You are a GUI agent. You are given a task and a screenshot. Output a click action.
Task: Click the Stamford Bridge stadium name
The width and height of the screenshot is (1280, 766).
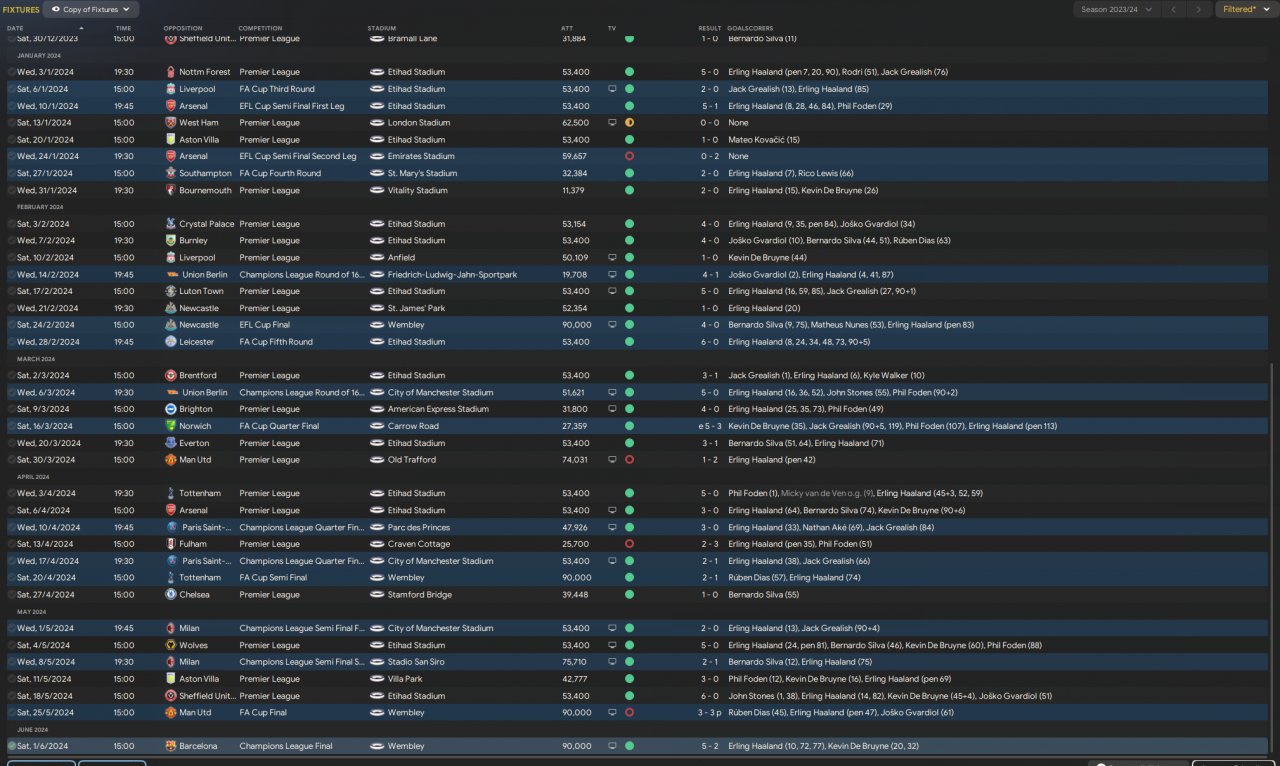click(x=420, y=595)
